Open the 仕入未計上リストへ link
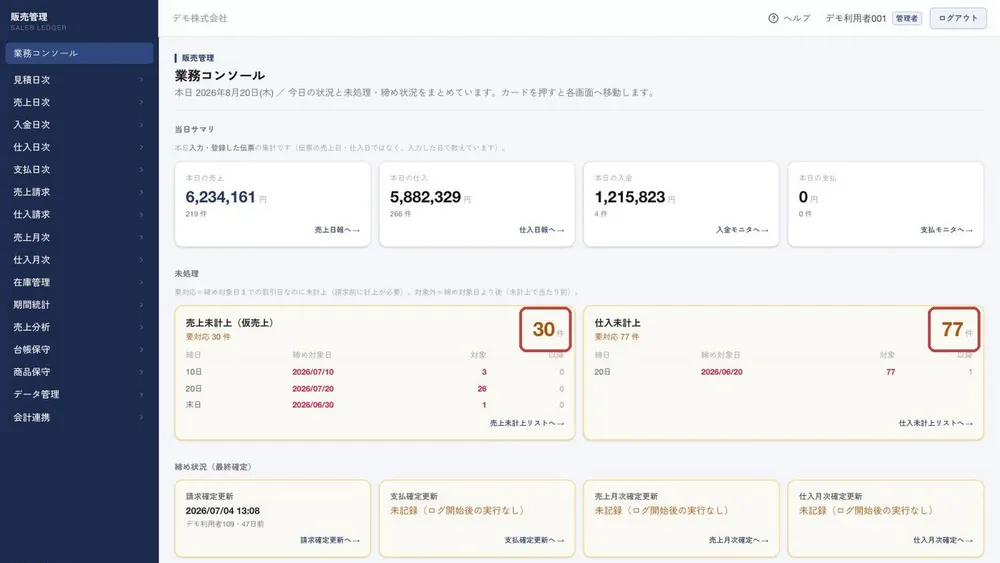The height and width of the screenshot is (563, 1000). click(936, 423)
